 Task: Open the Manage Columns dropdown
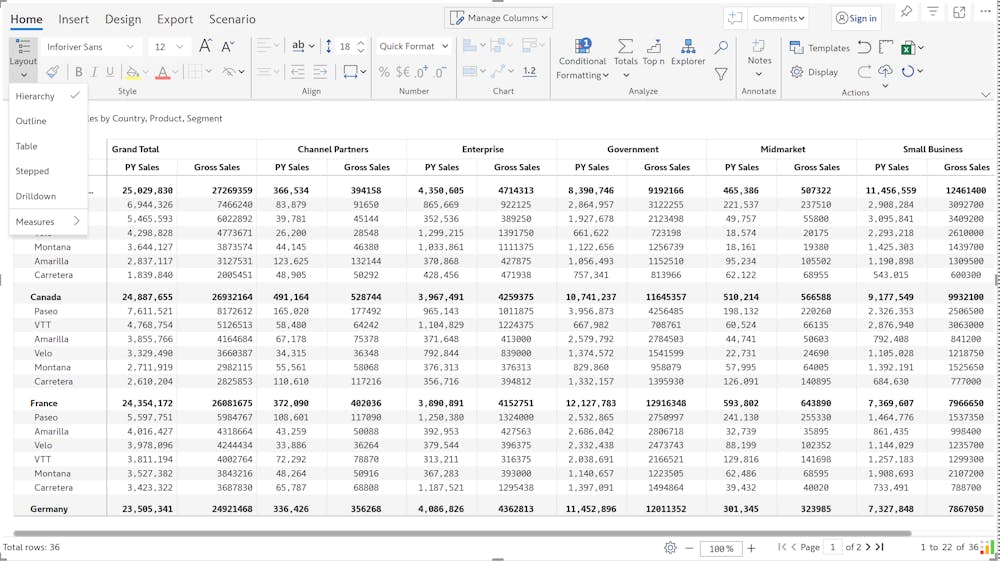click(x=499, y=18)
